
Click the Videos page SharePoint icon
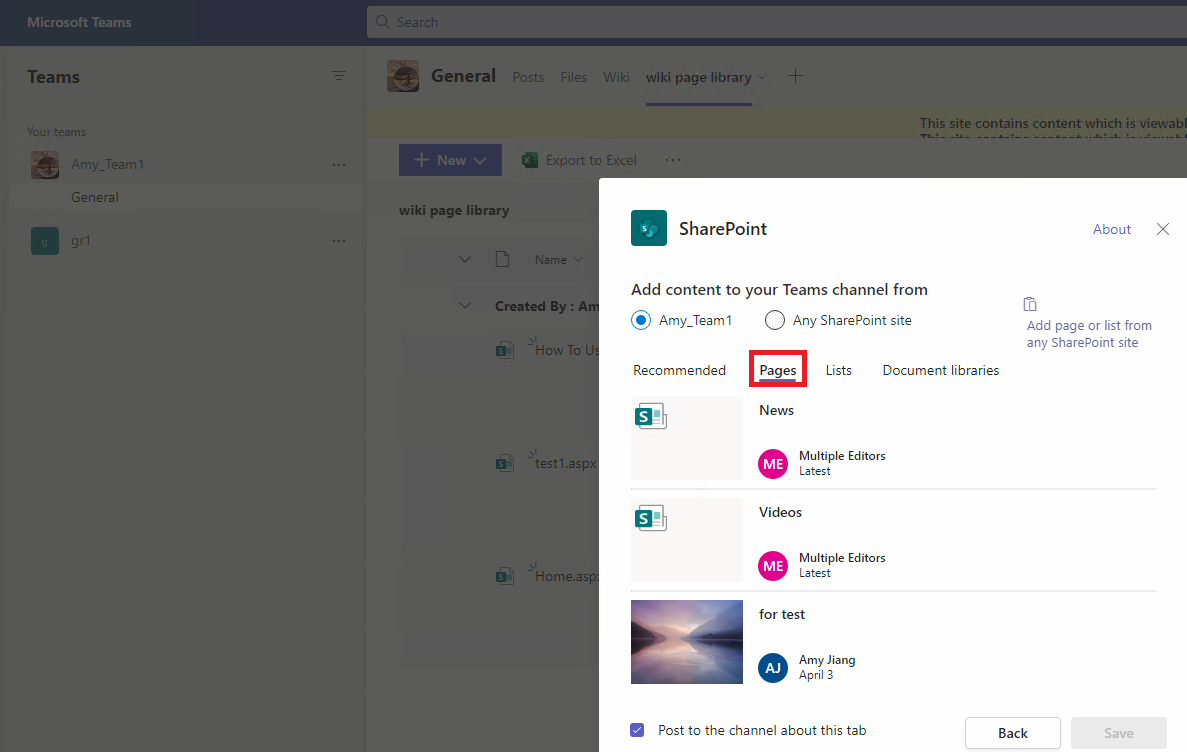coord(650,518)
